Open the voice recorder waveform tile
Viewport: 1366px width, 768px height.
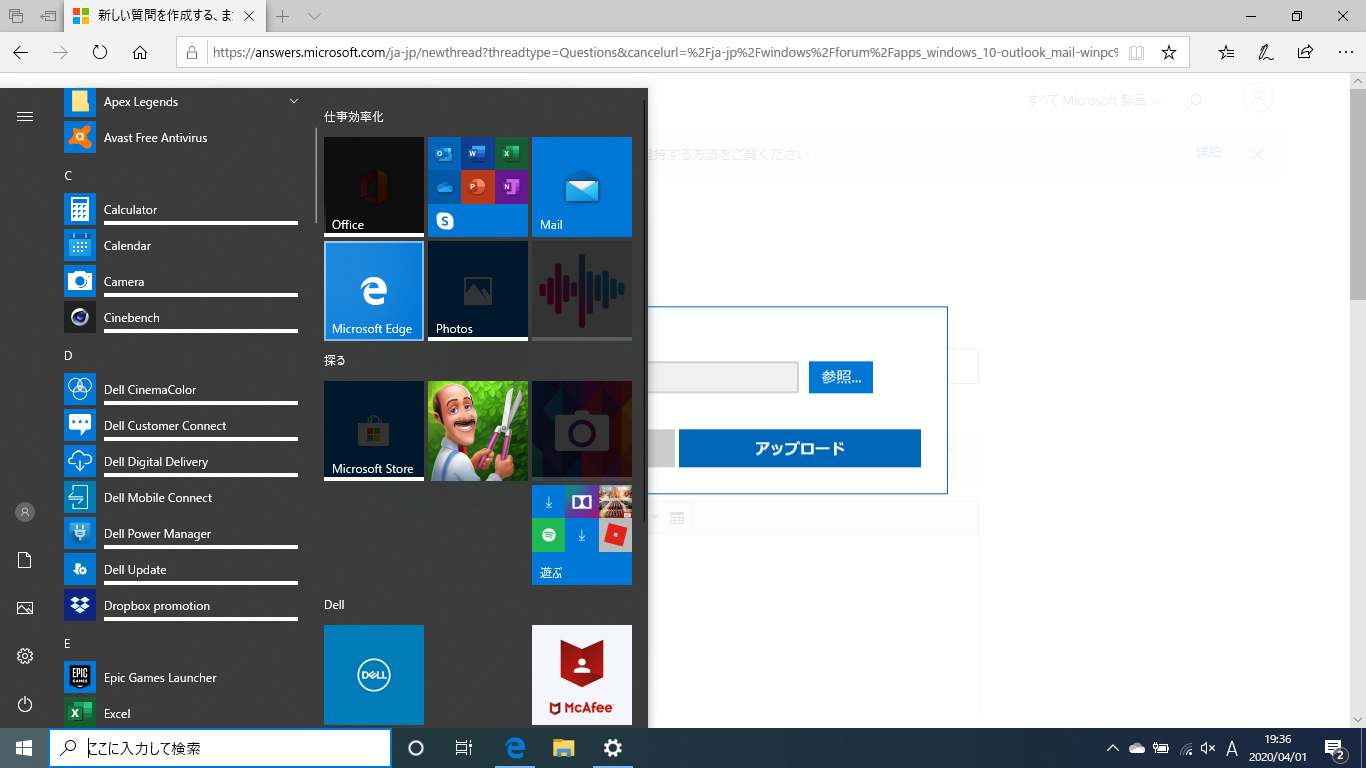tap(582, 291)
